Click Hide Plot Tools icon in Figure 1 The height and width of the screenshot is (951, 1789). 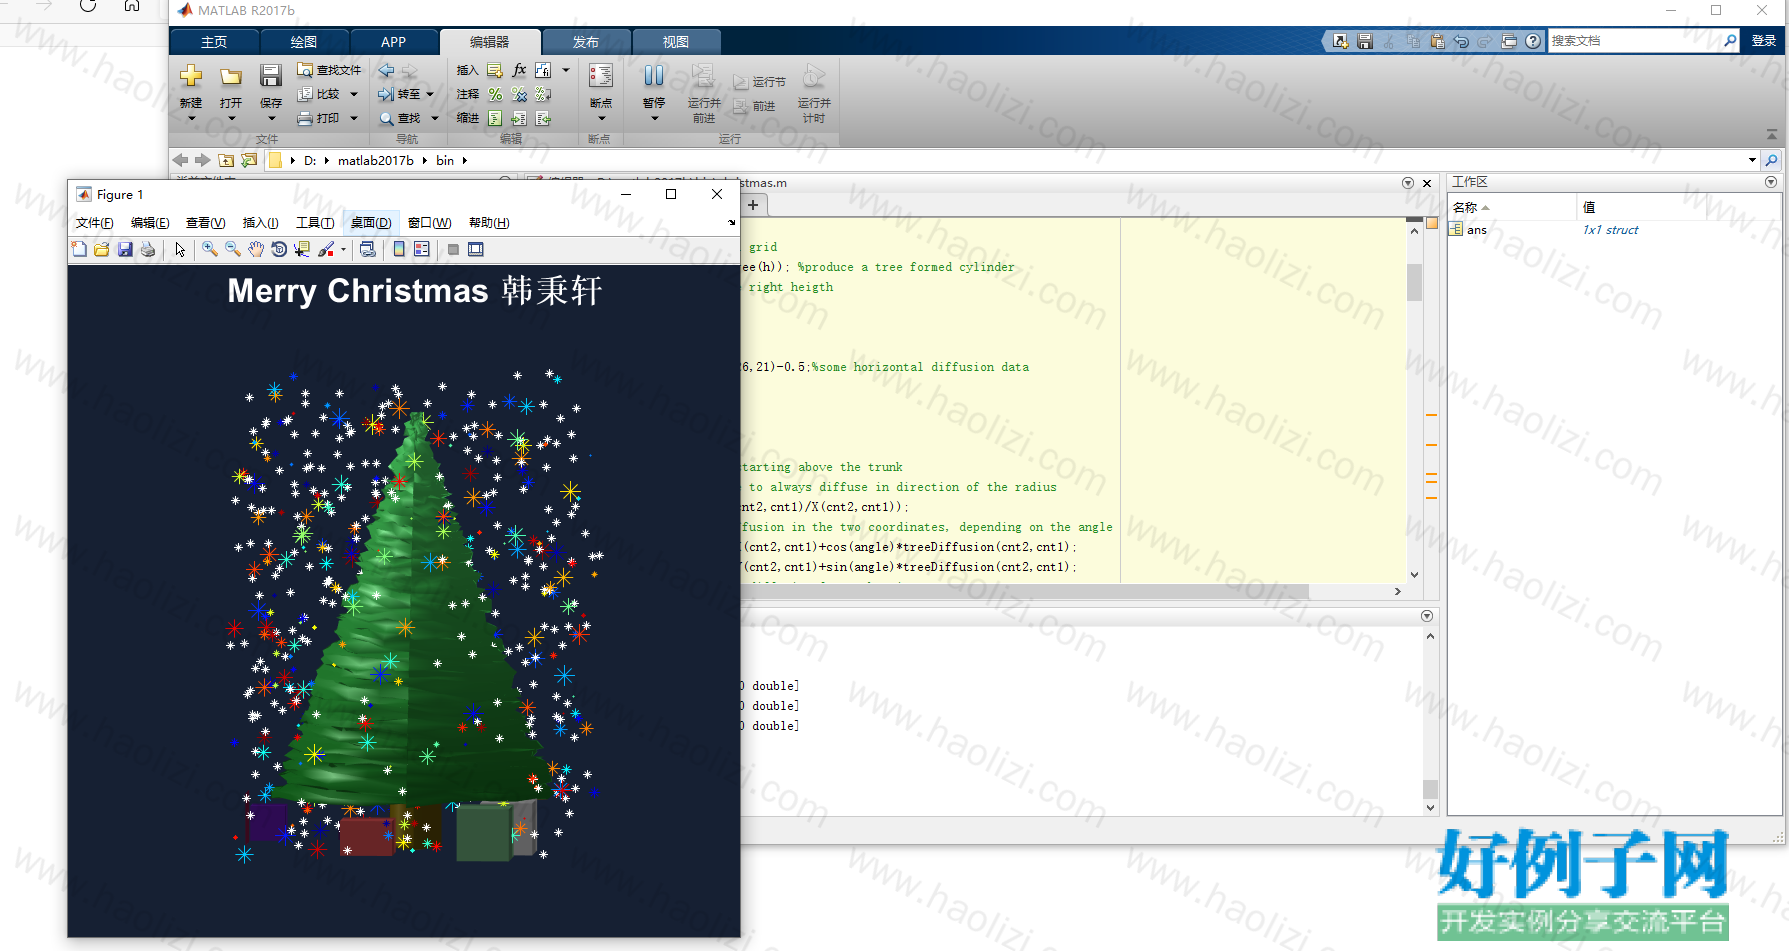pyautogui.click(x=453, y=249)
